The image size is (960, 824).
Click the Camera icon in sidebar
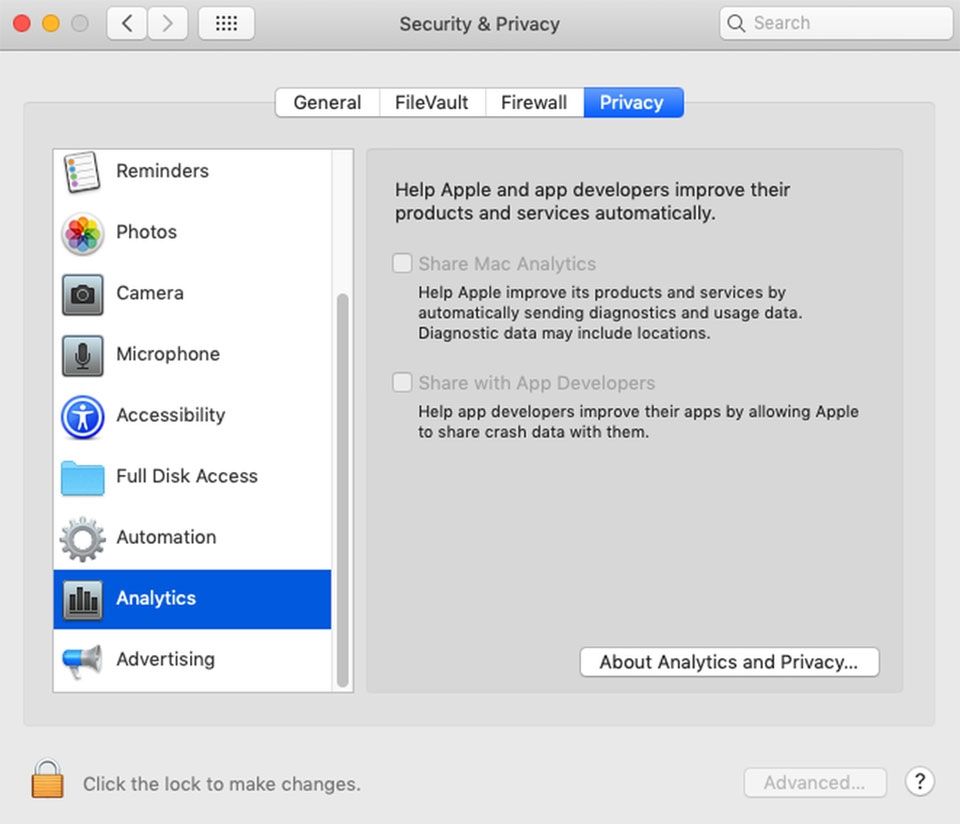pyautogui.click(x=82, y=294)
